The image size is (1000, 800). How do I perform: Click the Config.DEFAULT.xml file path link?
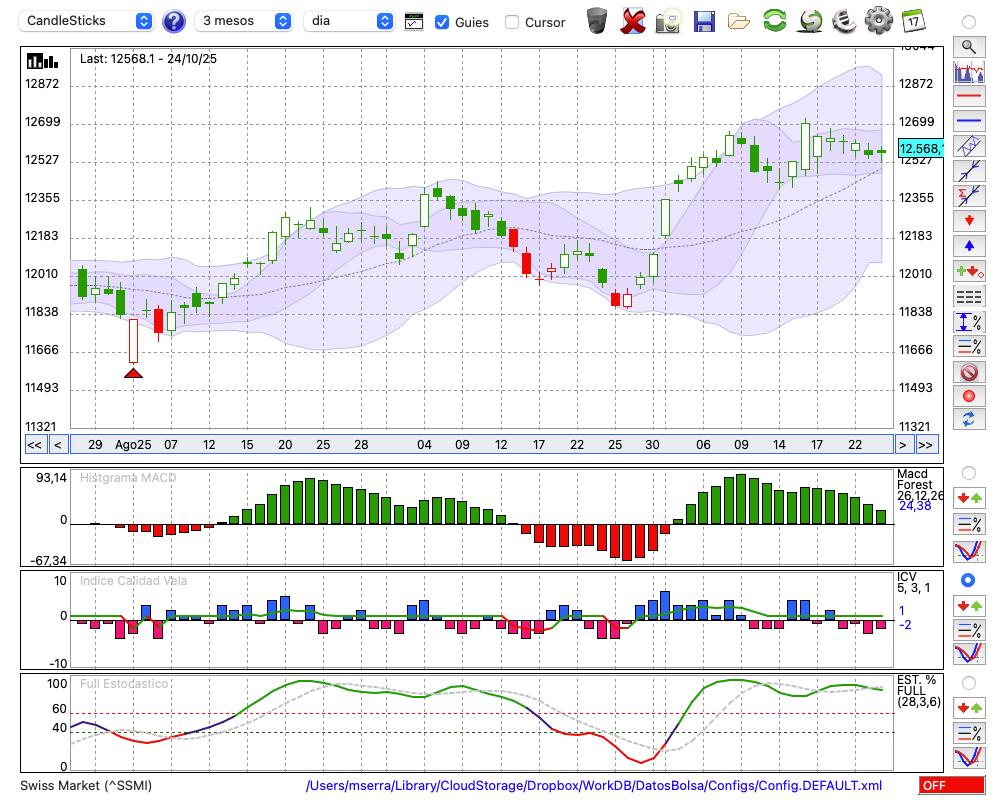tap(593, 786)
